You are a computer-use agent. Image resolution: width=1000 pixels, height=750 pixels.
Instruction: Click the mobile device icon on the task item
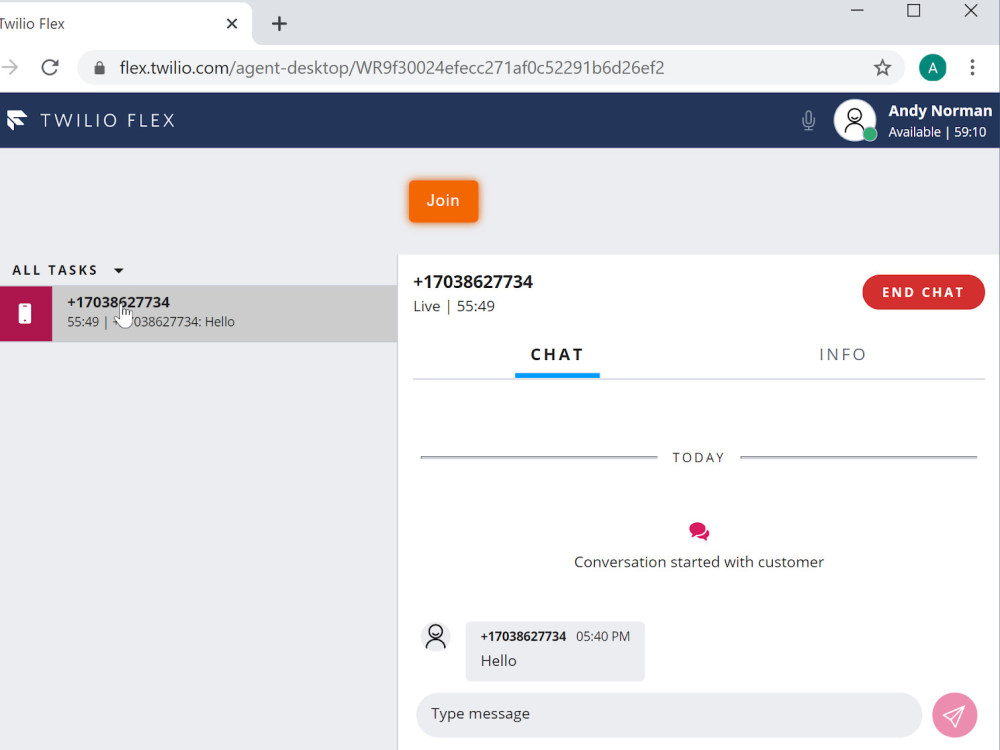[25, 313]
